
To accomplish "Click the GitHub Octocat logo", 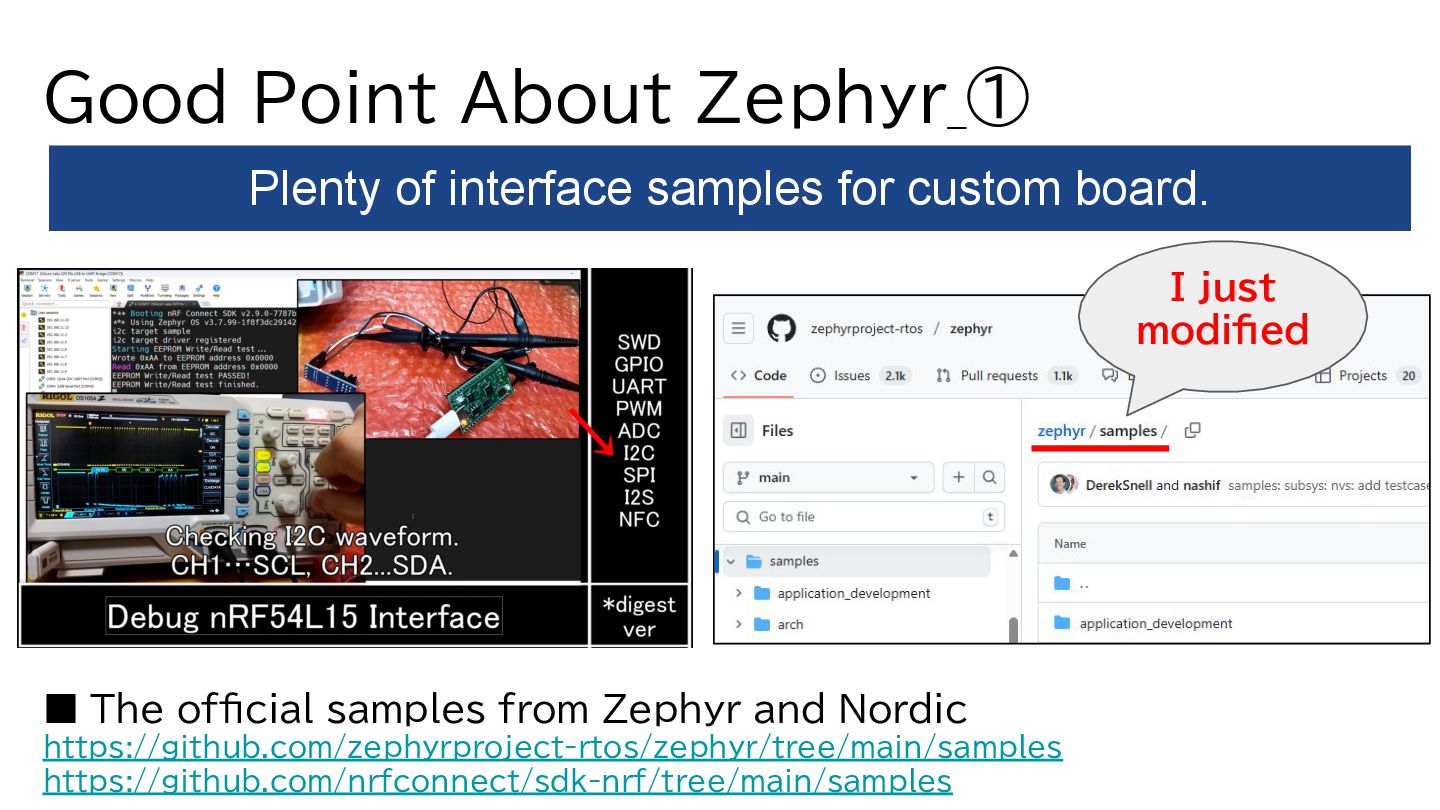I will pos(781,328).
